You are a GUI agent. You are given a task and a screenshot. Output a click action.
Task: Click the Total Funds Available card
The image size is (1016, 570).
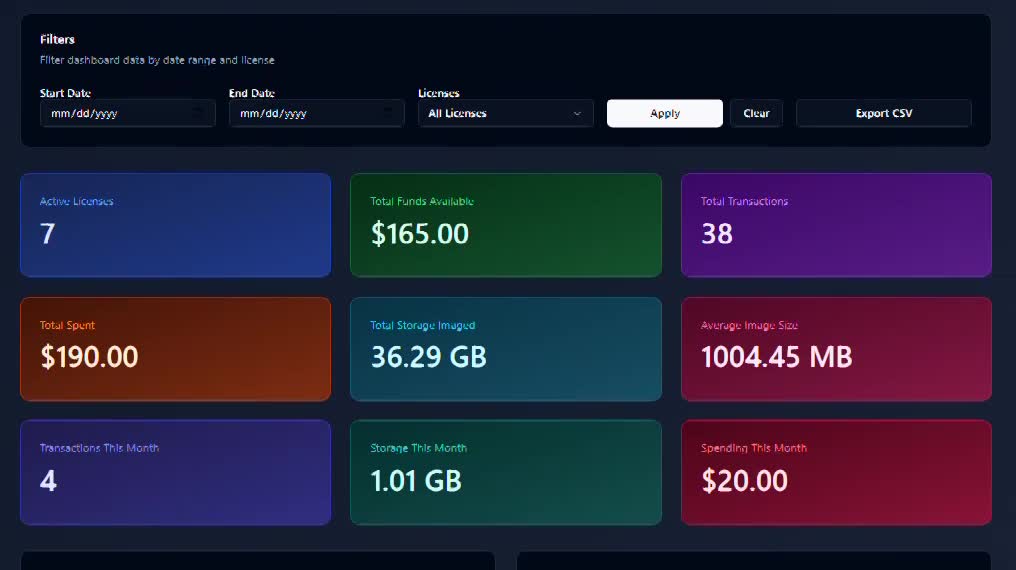[x=505, y=225]
